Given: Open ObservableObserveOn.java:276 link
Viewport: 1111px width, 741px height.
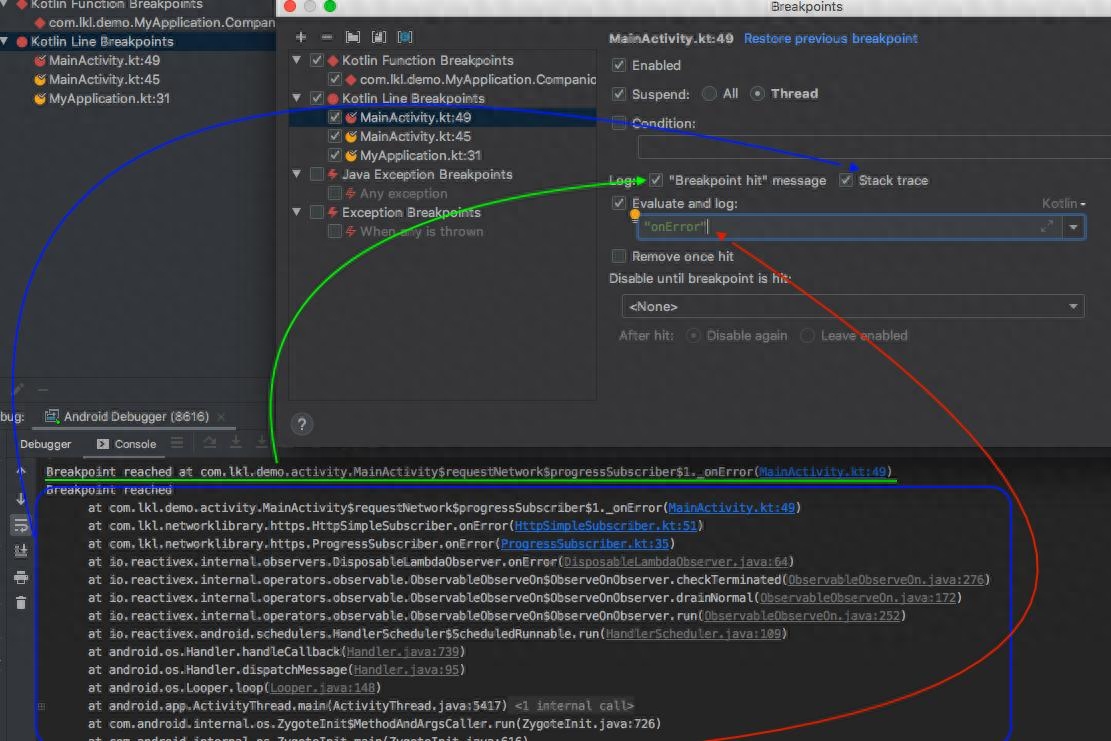Looking at the screenshot, I should click(x=886, y=579).
